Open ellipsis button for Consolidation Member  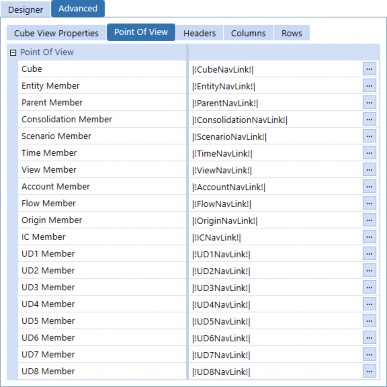[x=369, y=119]
